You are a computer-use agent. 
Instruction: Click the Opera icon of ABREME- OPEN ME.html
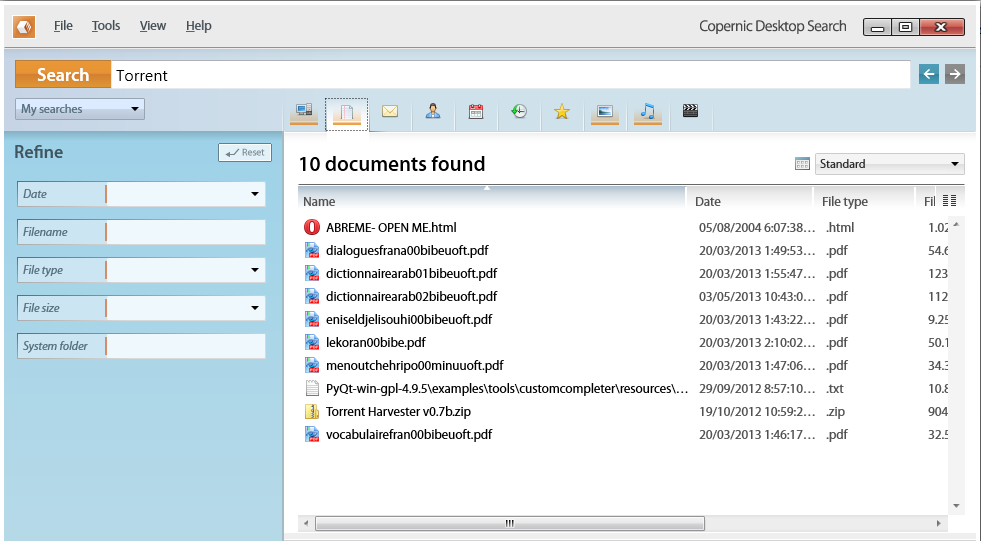(x=312, y=228)
